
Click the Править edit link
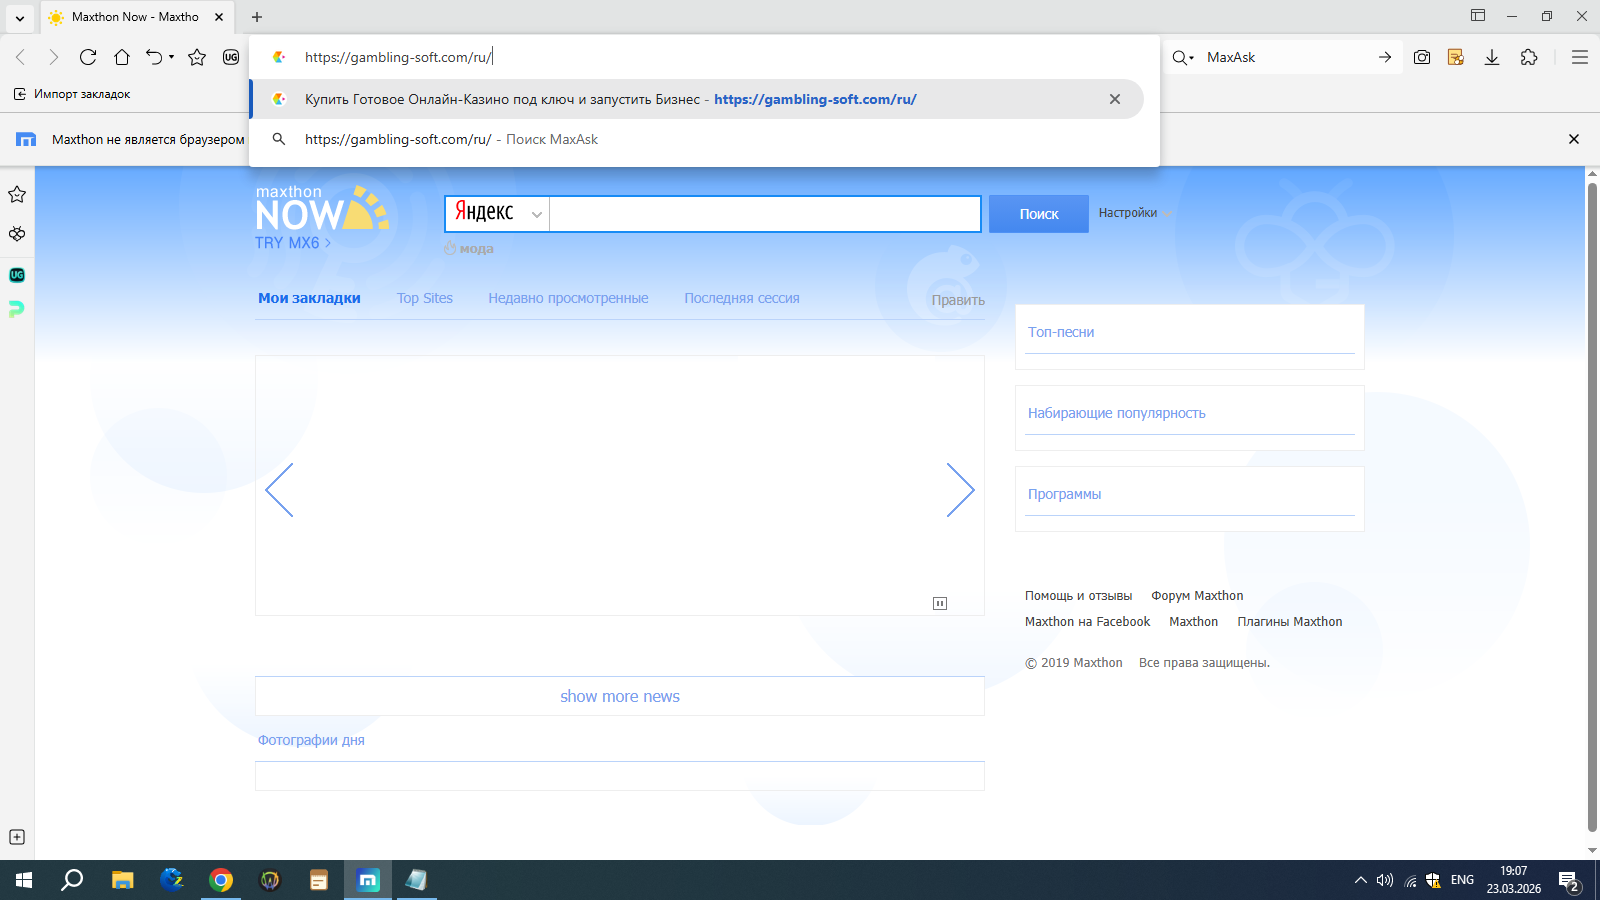(x=958, y=300)
